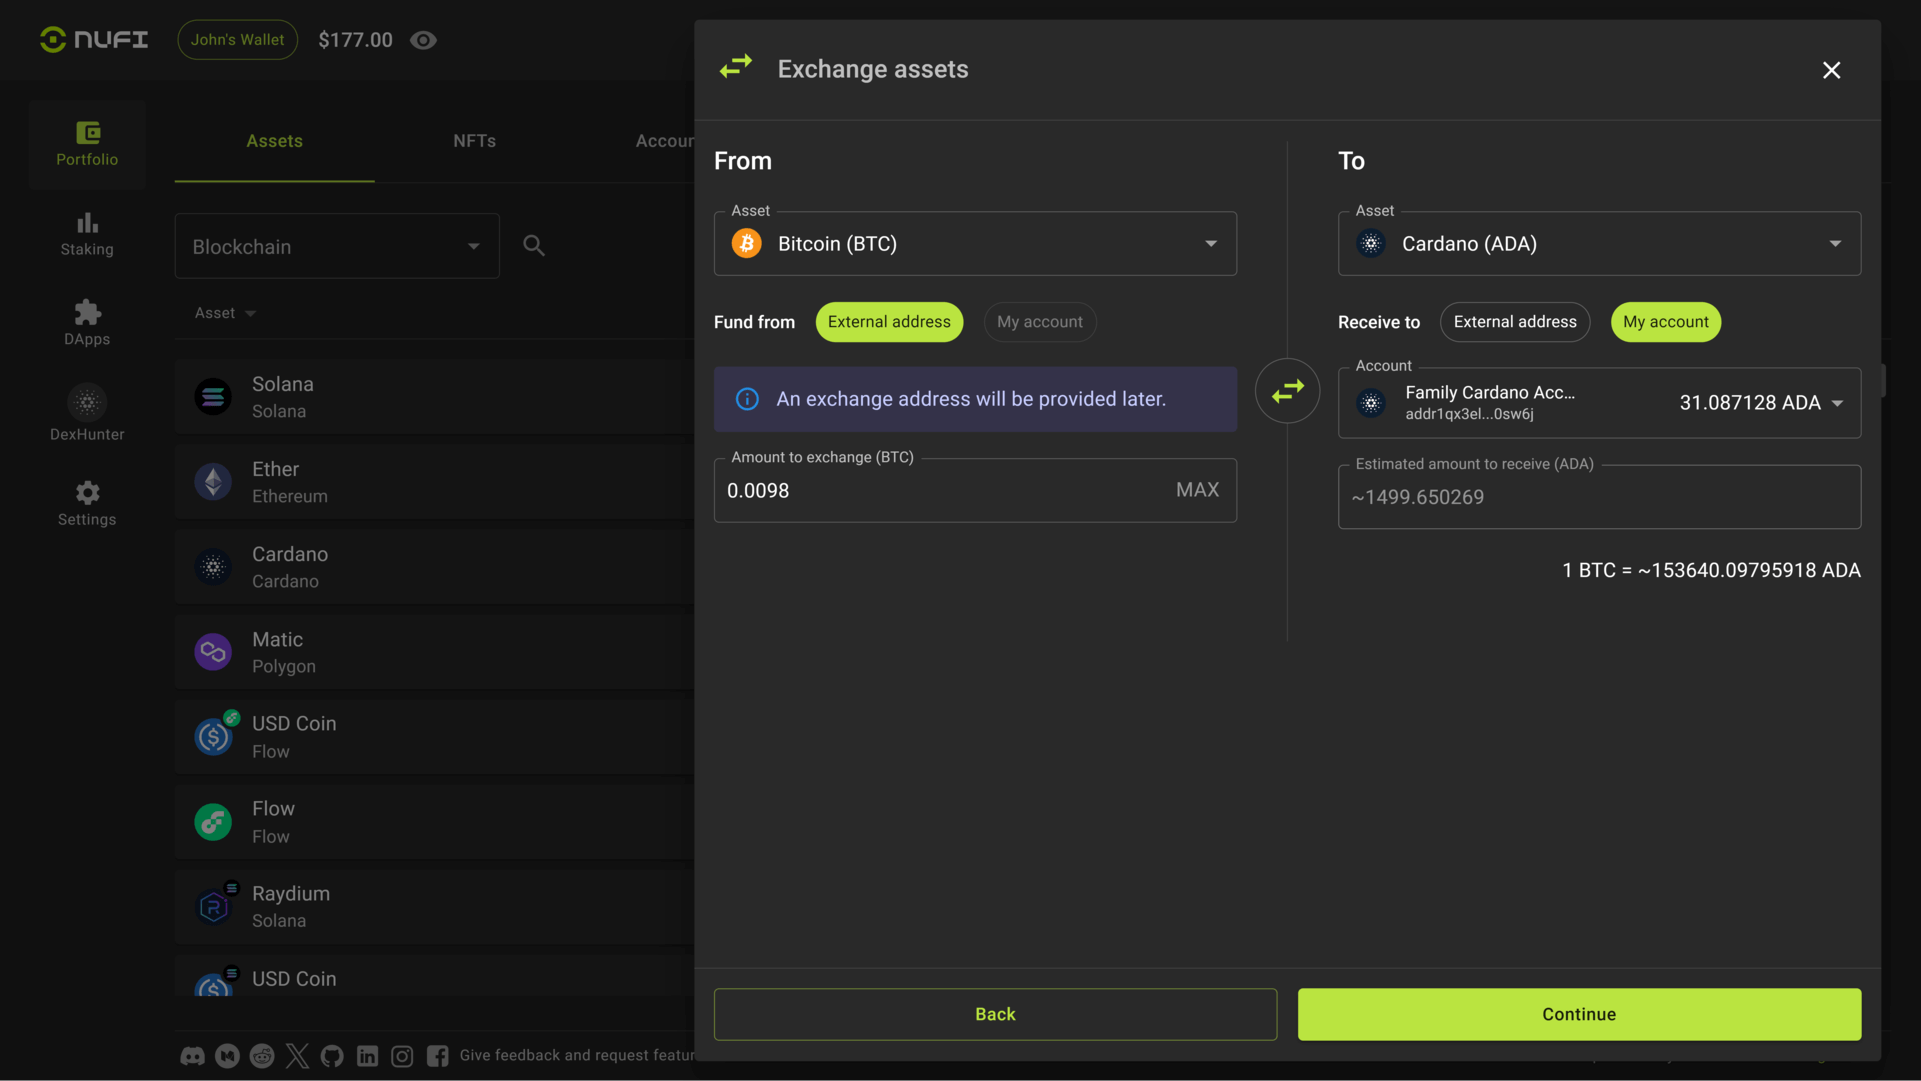Select My account for Receive to
The image size is (1921, 1081).
pyautogui.click(x=1665, y=322)
